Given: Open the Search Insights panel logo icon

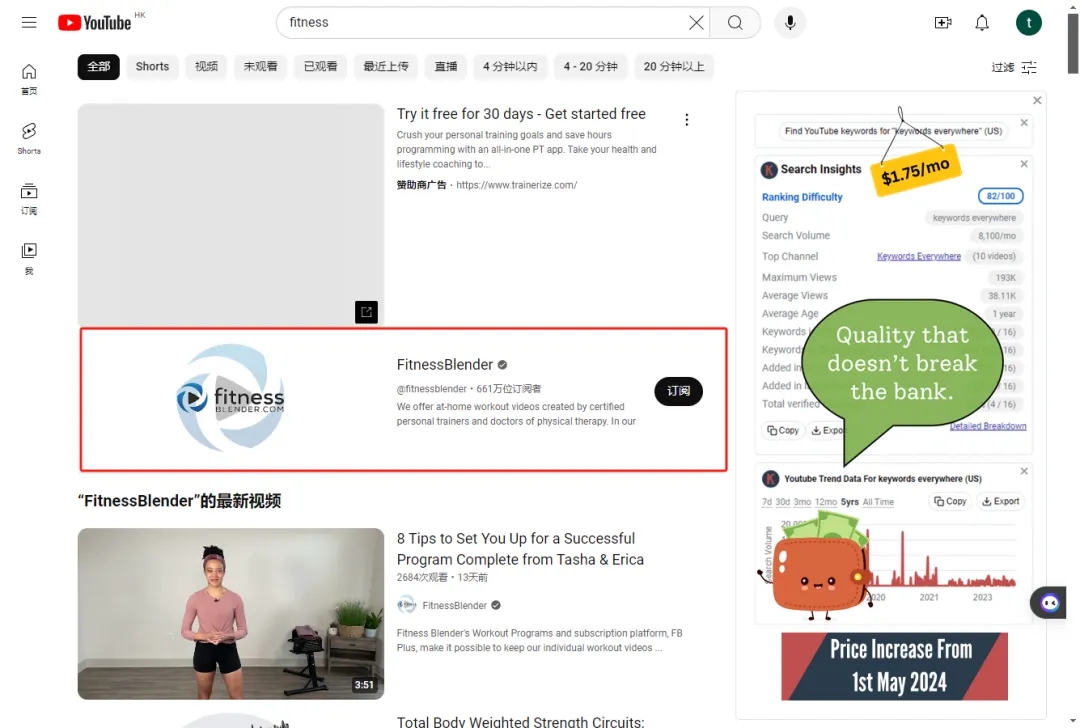Looking at the screenshot, I should click(x=768, y=169).
